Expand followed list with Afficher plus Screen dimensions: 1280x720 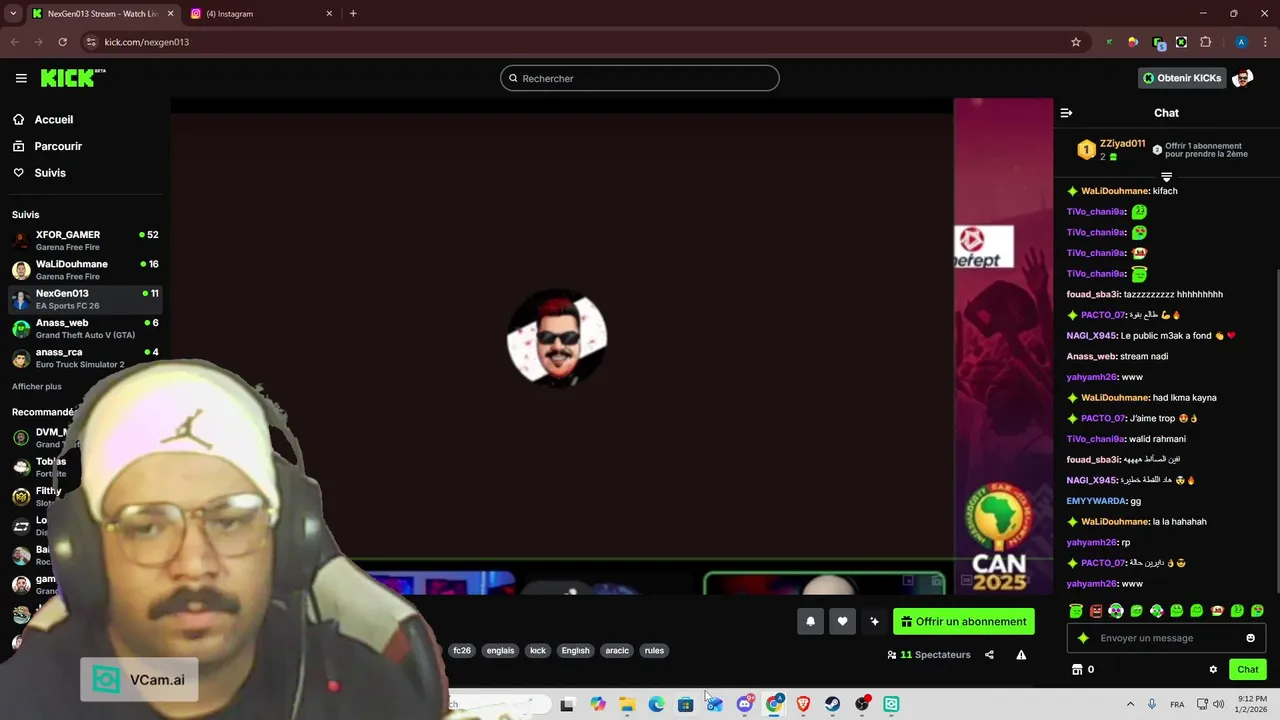(x=37, y=386)
